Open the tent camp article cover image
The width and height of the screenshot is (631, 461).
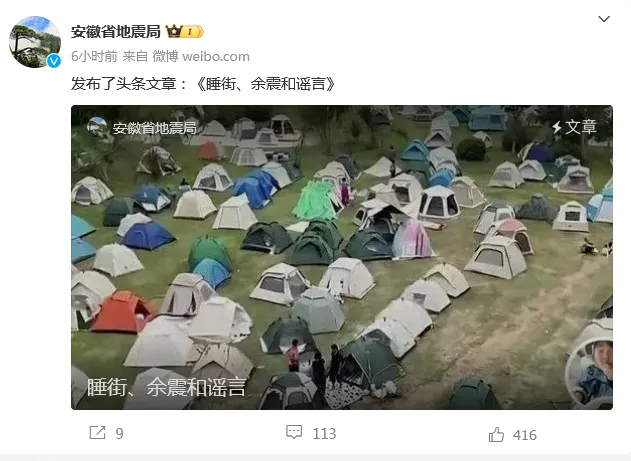pyautogui.click(x=342, y=257)
